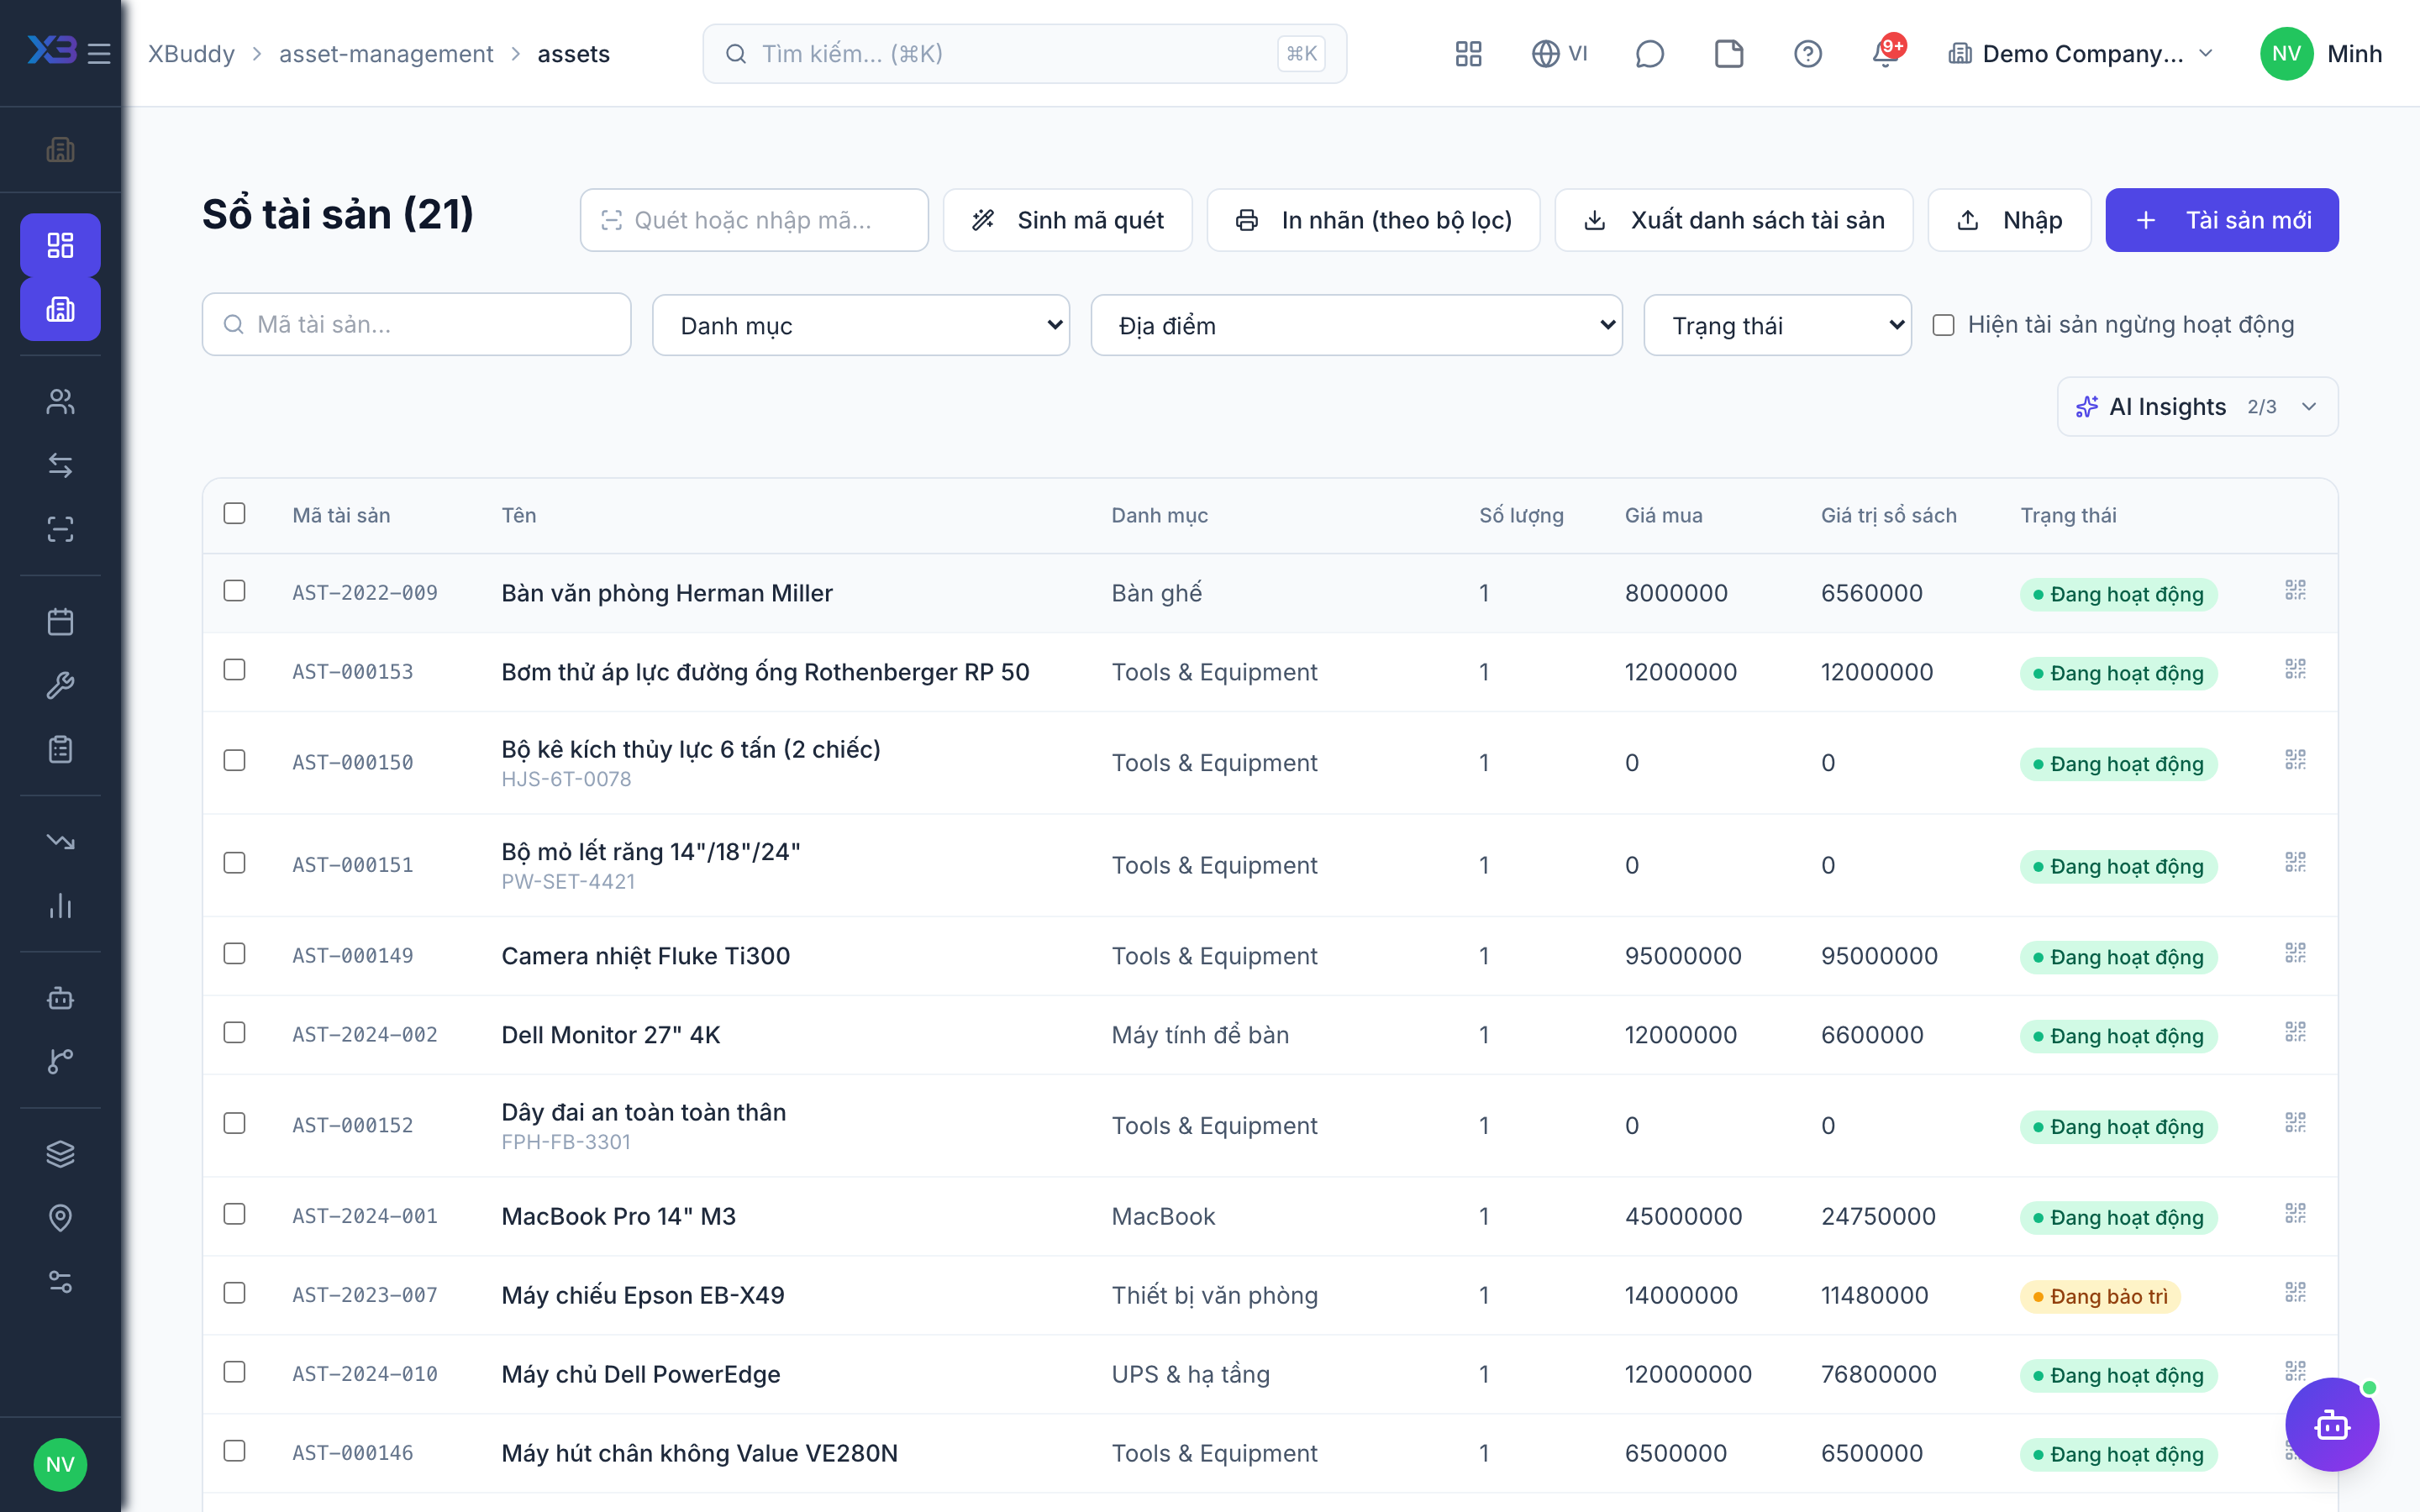Tick the MacBook Pro 14" M3 row checkbox

(x=235, y=1214)
